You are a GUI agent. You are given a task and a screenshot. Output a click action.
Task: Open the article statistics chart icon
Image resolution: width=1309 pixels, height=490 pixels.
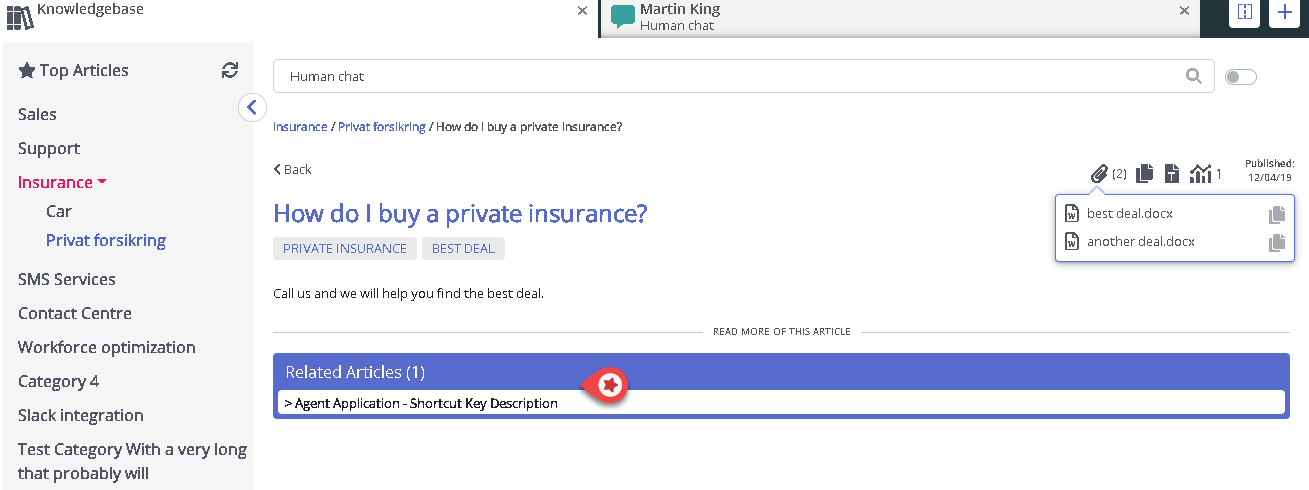click(x=1200, y=174)
